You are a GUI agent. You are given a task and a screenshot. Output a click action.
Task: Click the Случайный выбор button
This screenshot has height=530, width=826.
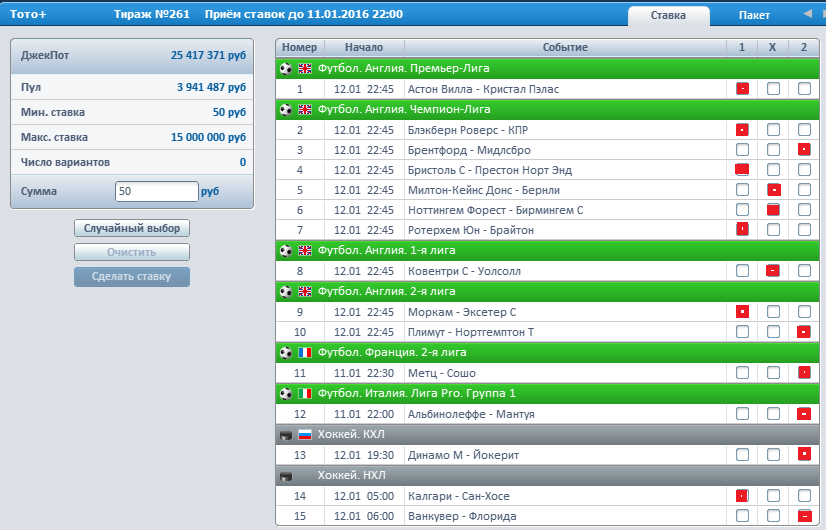pyautogui.click(x=132, y=228)
